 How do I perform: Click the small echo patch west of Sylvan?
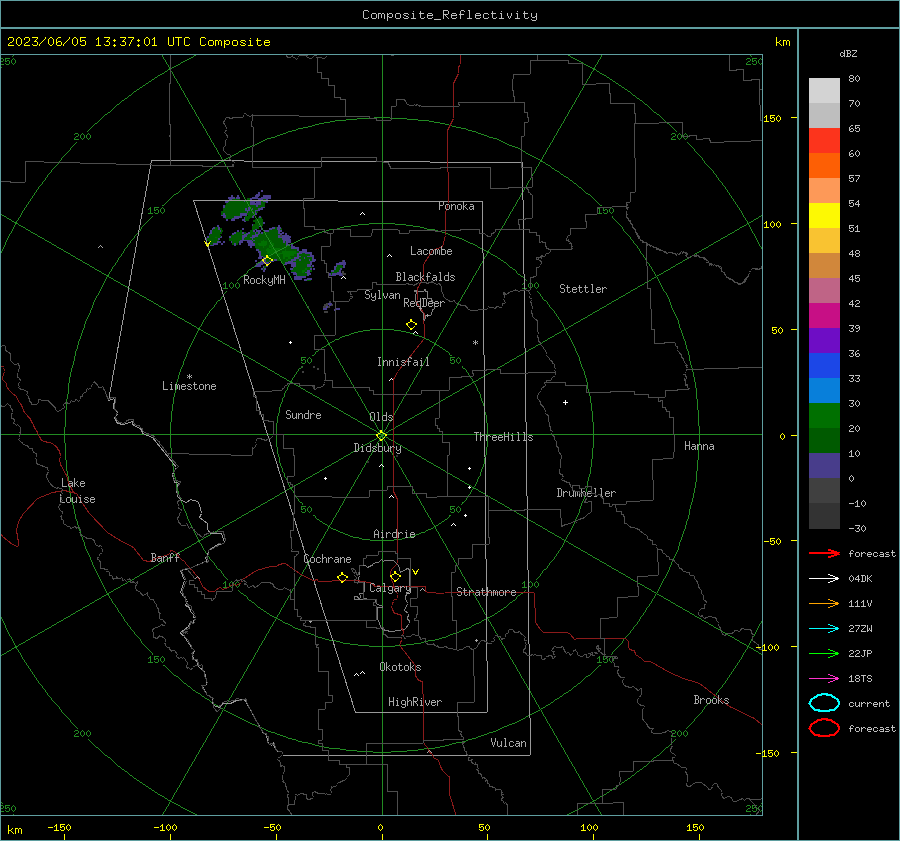[328, 306]
